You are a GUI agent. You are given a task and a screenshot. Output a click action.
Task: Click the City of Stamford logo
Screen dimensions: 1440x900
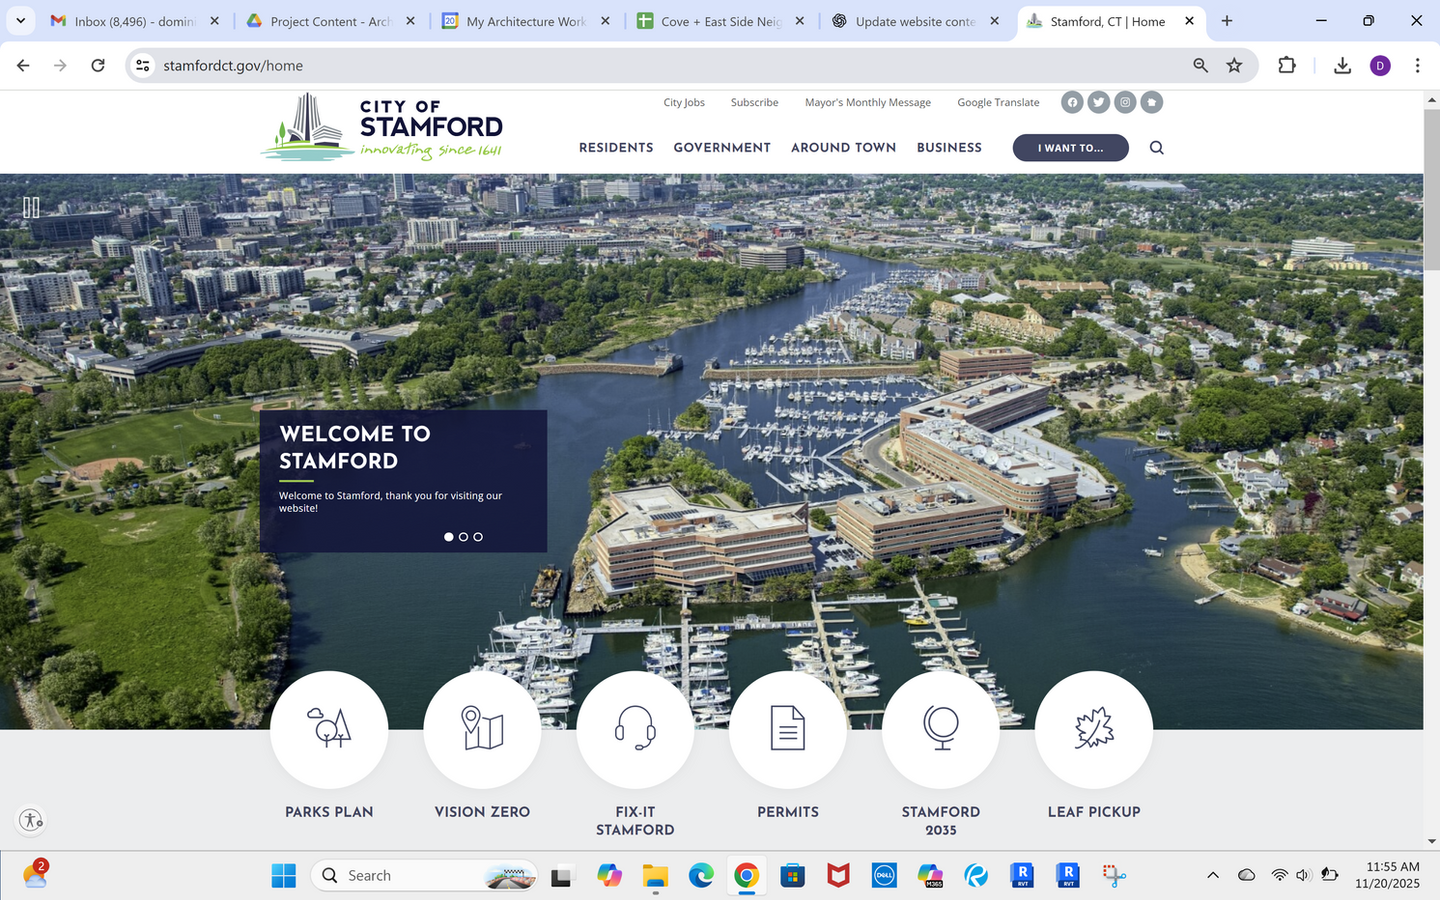click(x=381, y=128)
